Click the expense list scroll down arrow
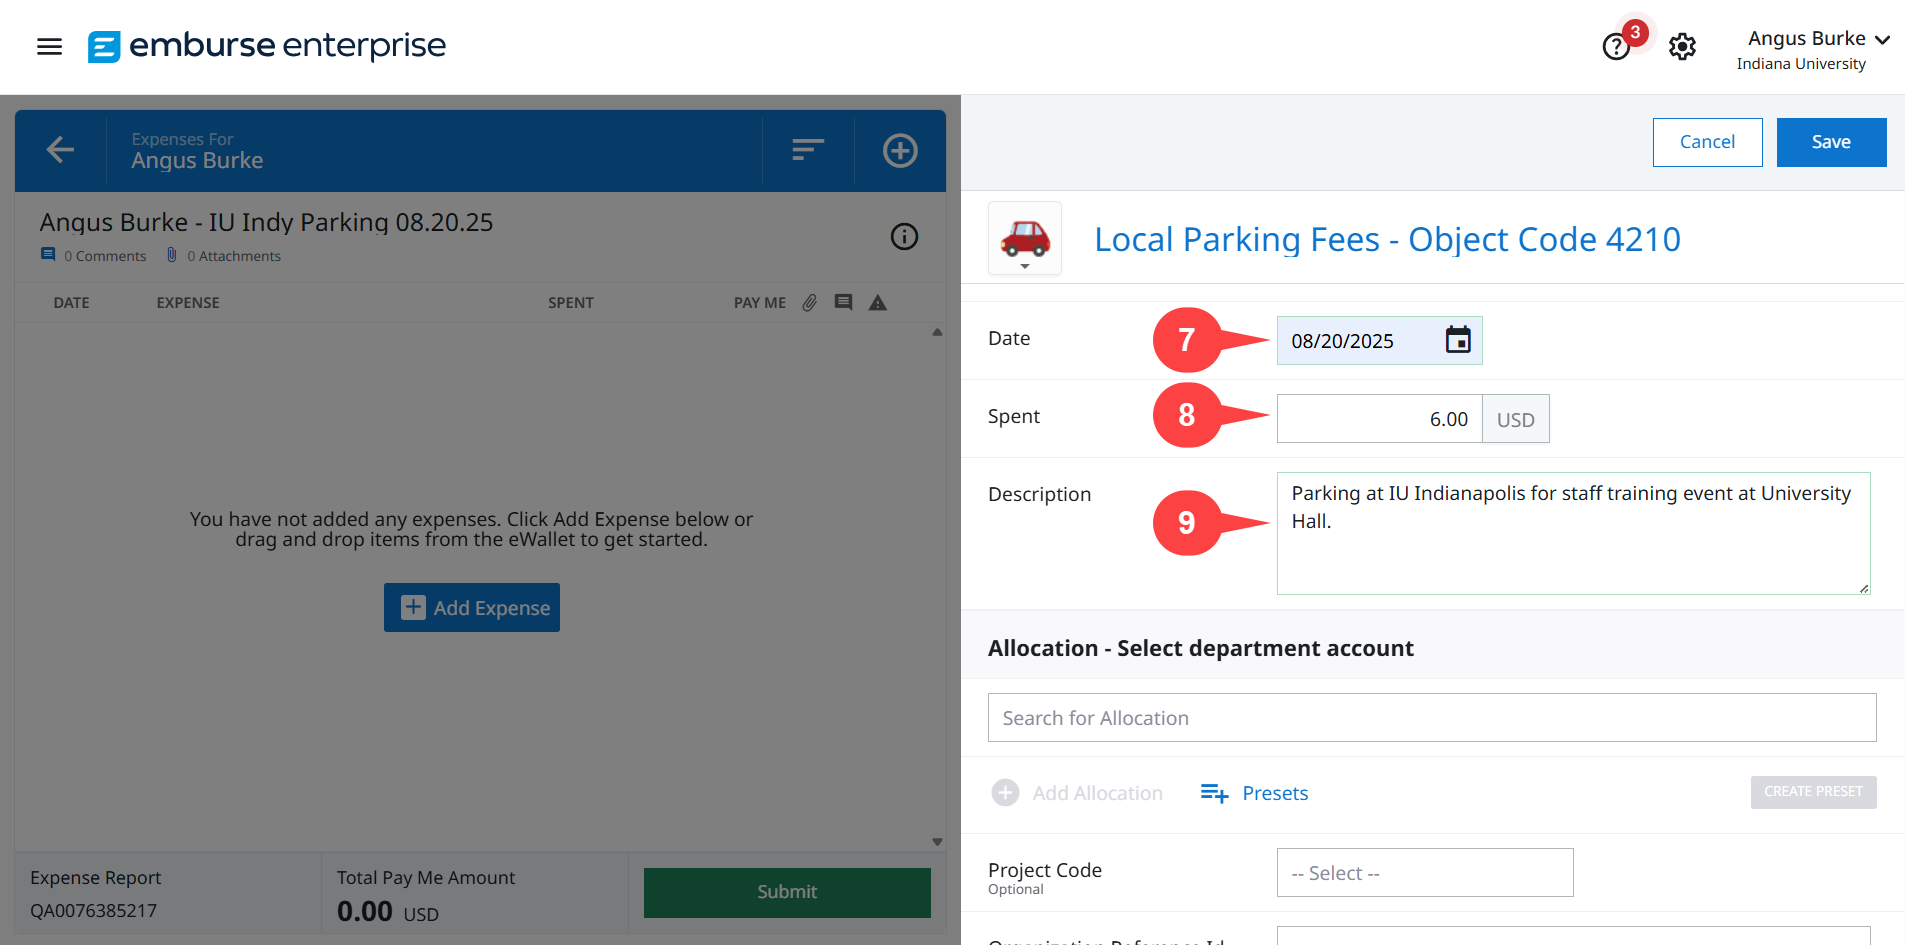Screen dimensions: 1905x945 pos(937,842)
